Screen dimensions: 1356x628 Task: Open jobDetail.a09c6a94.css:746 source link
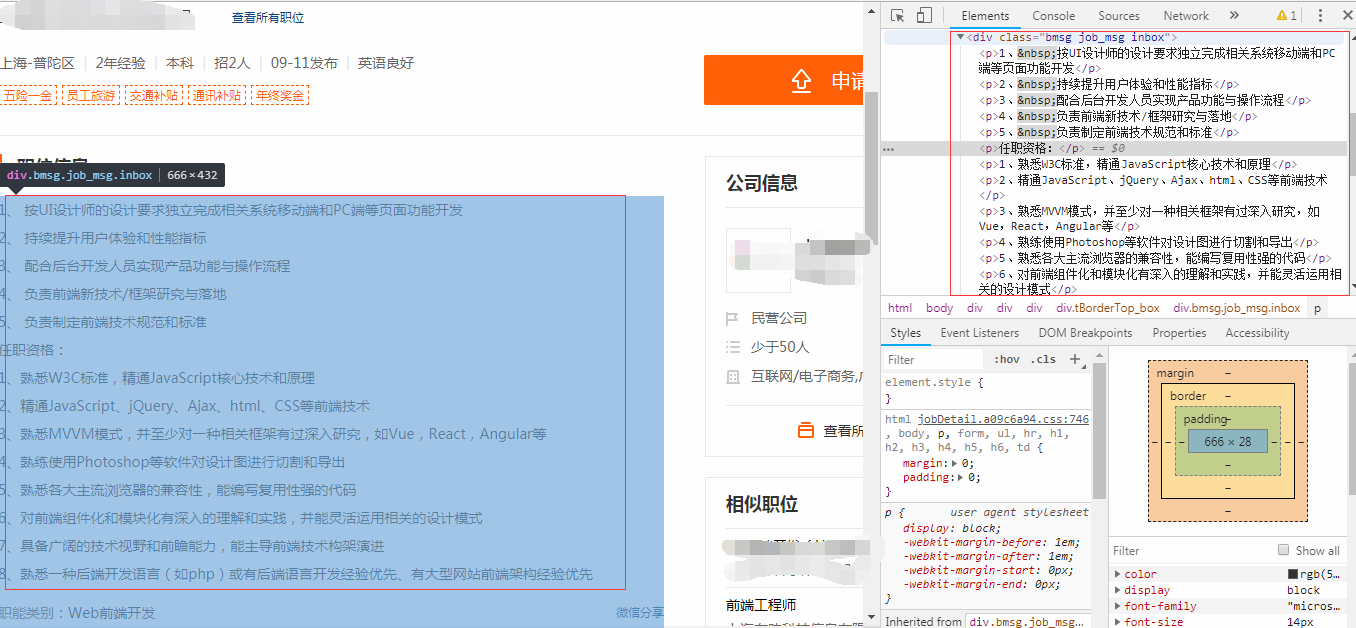click(1003, 420)
